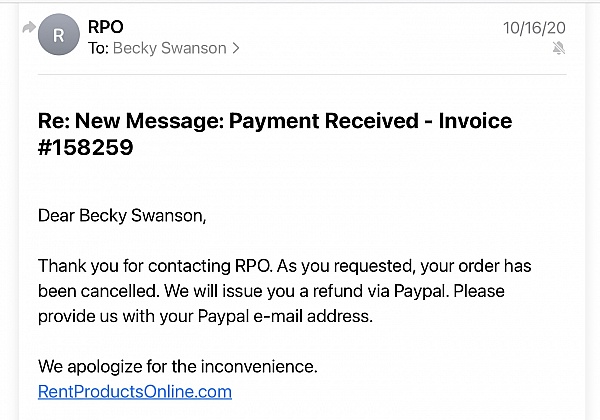Viewport: 600px width, 420px height.
Task: Click the words "Payment Received" in subject
Action: [x=324, y=121]
